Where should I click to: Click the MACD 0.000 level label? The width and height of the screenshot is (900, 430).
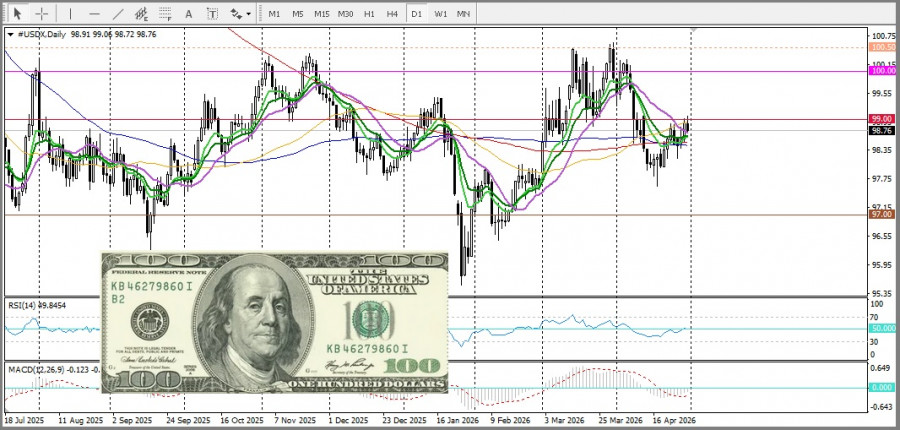pyautogui.click(x=883, y=388)
